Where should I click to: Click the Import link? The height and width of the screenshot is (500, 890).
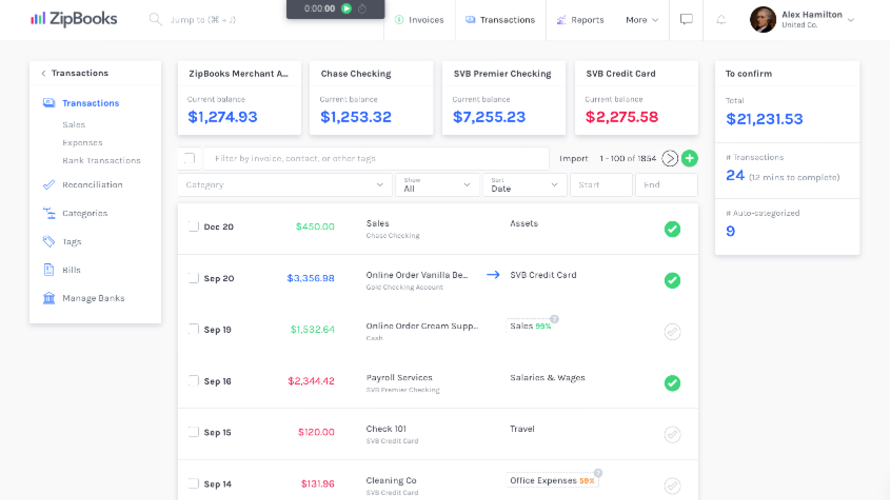pyautogui.click(x=574, y=159)
